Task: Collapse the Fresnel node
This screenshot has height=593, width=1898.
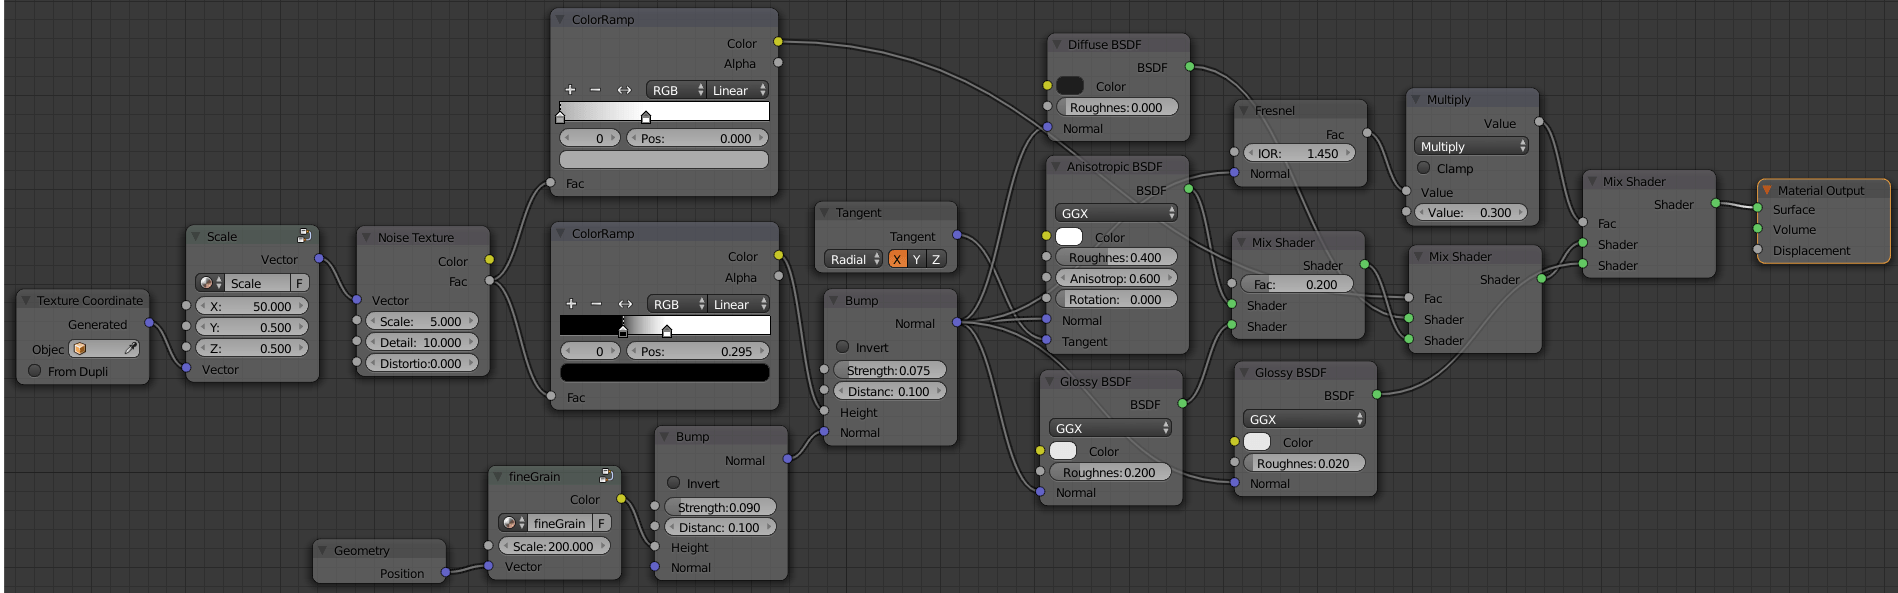Action: 1244,110
